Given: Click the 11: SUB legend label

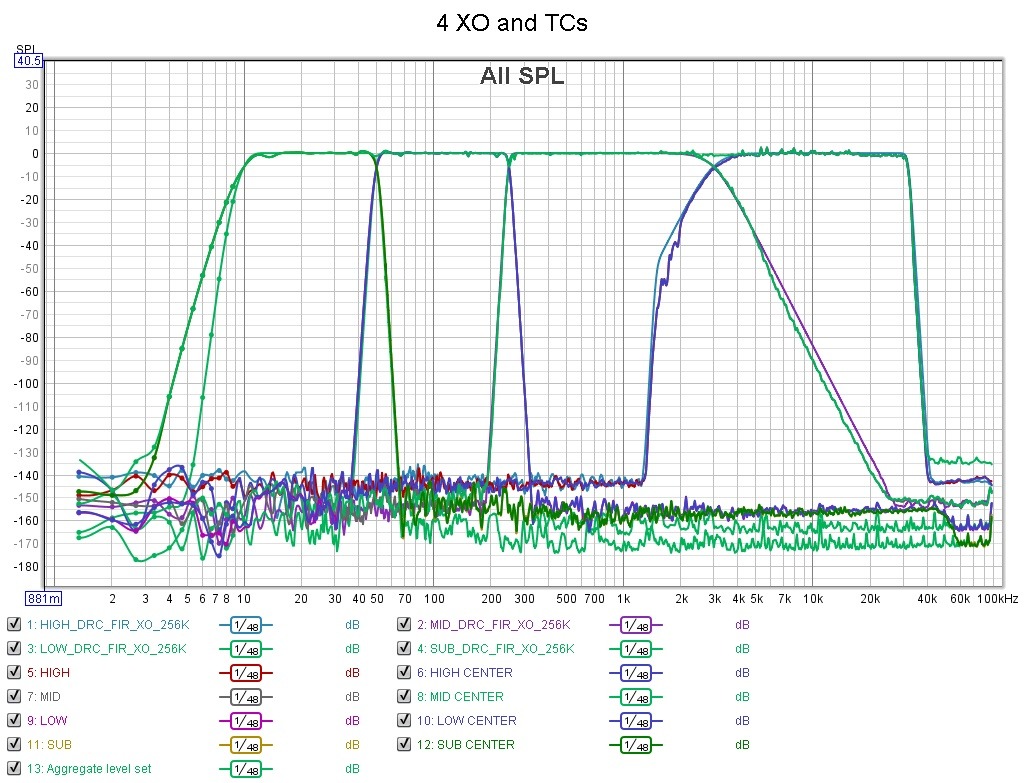Looking at the screenshot, I should pyautogui.click(x=49, y=744).
